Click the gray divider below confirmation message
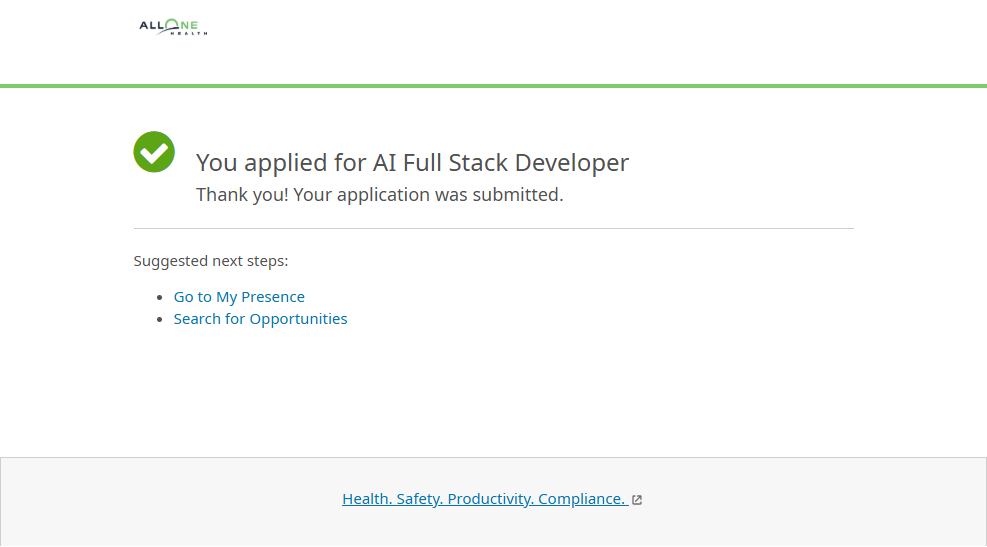This screenshot has width=987, height=547. pos(493,229)
